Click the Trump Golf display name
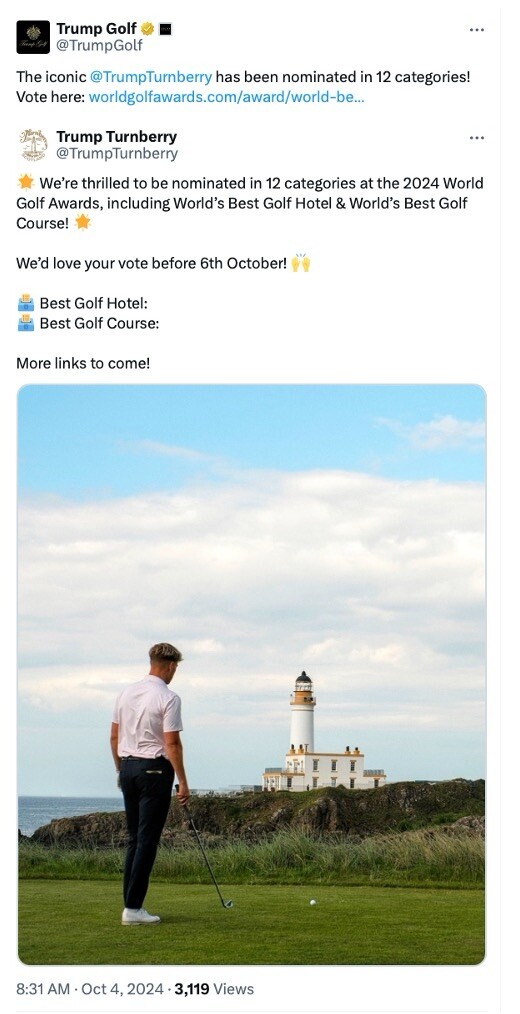 click(96, 28)
